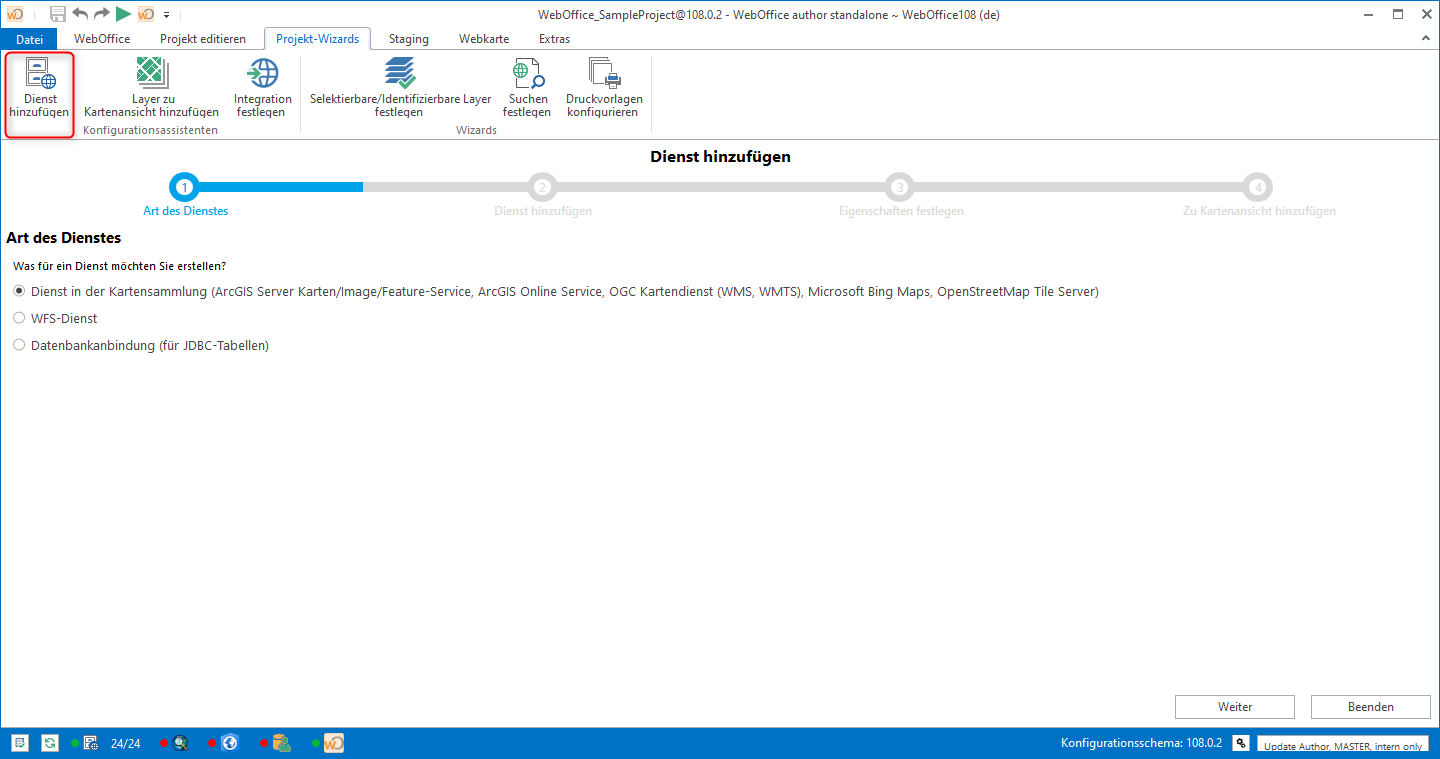Click the Dienst hinzufügen wizard icon

(40, 88)
